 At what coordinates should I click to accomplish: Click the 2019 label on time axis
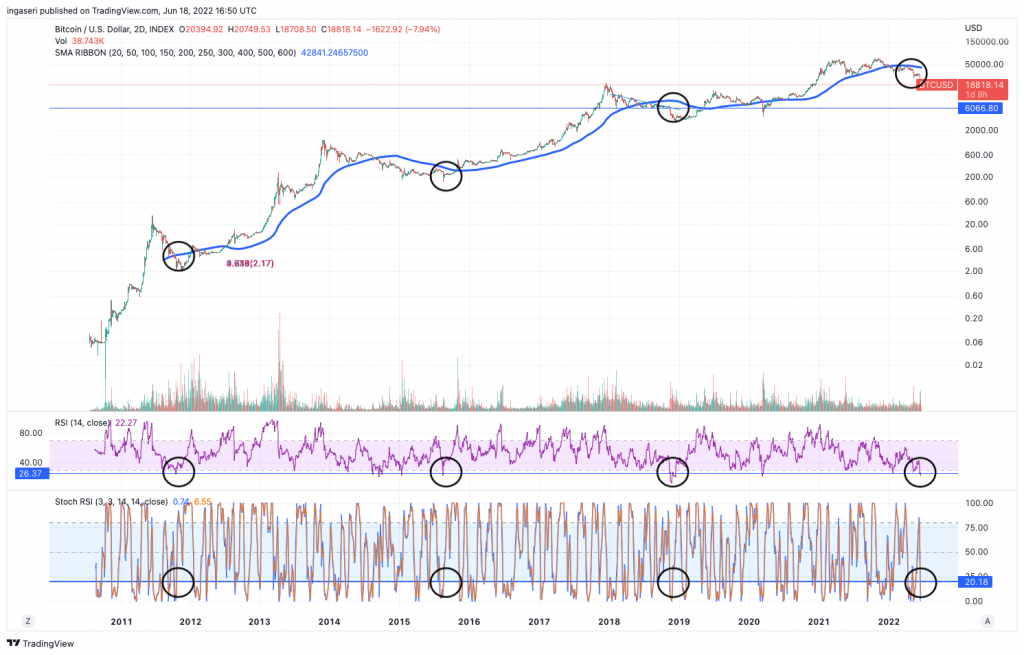click(x=679, y=622)
